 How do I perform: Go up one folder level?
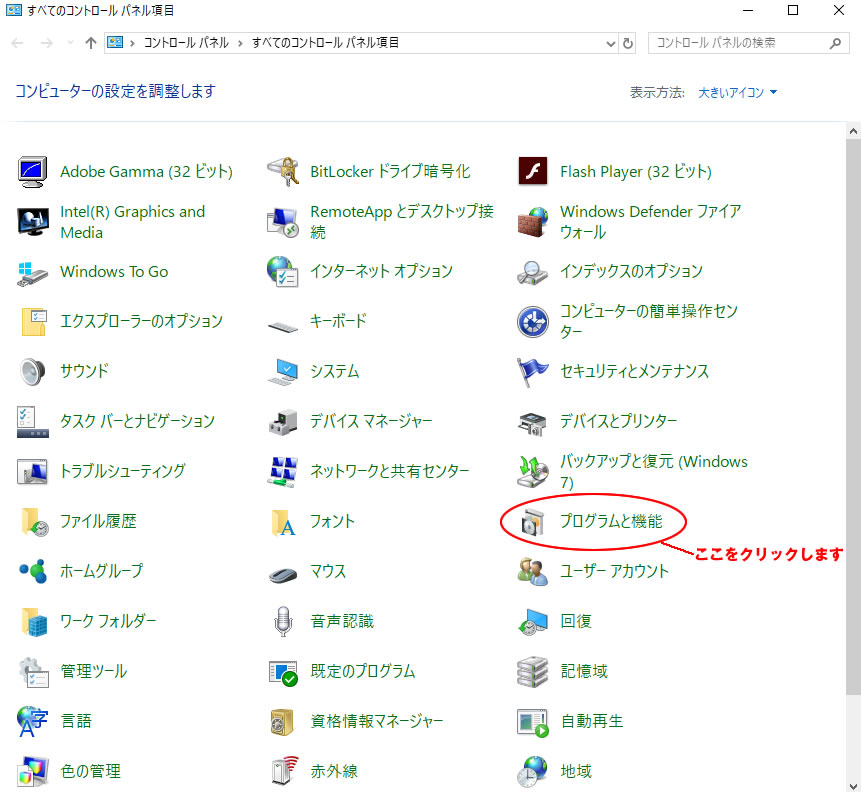91,43
